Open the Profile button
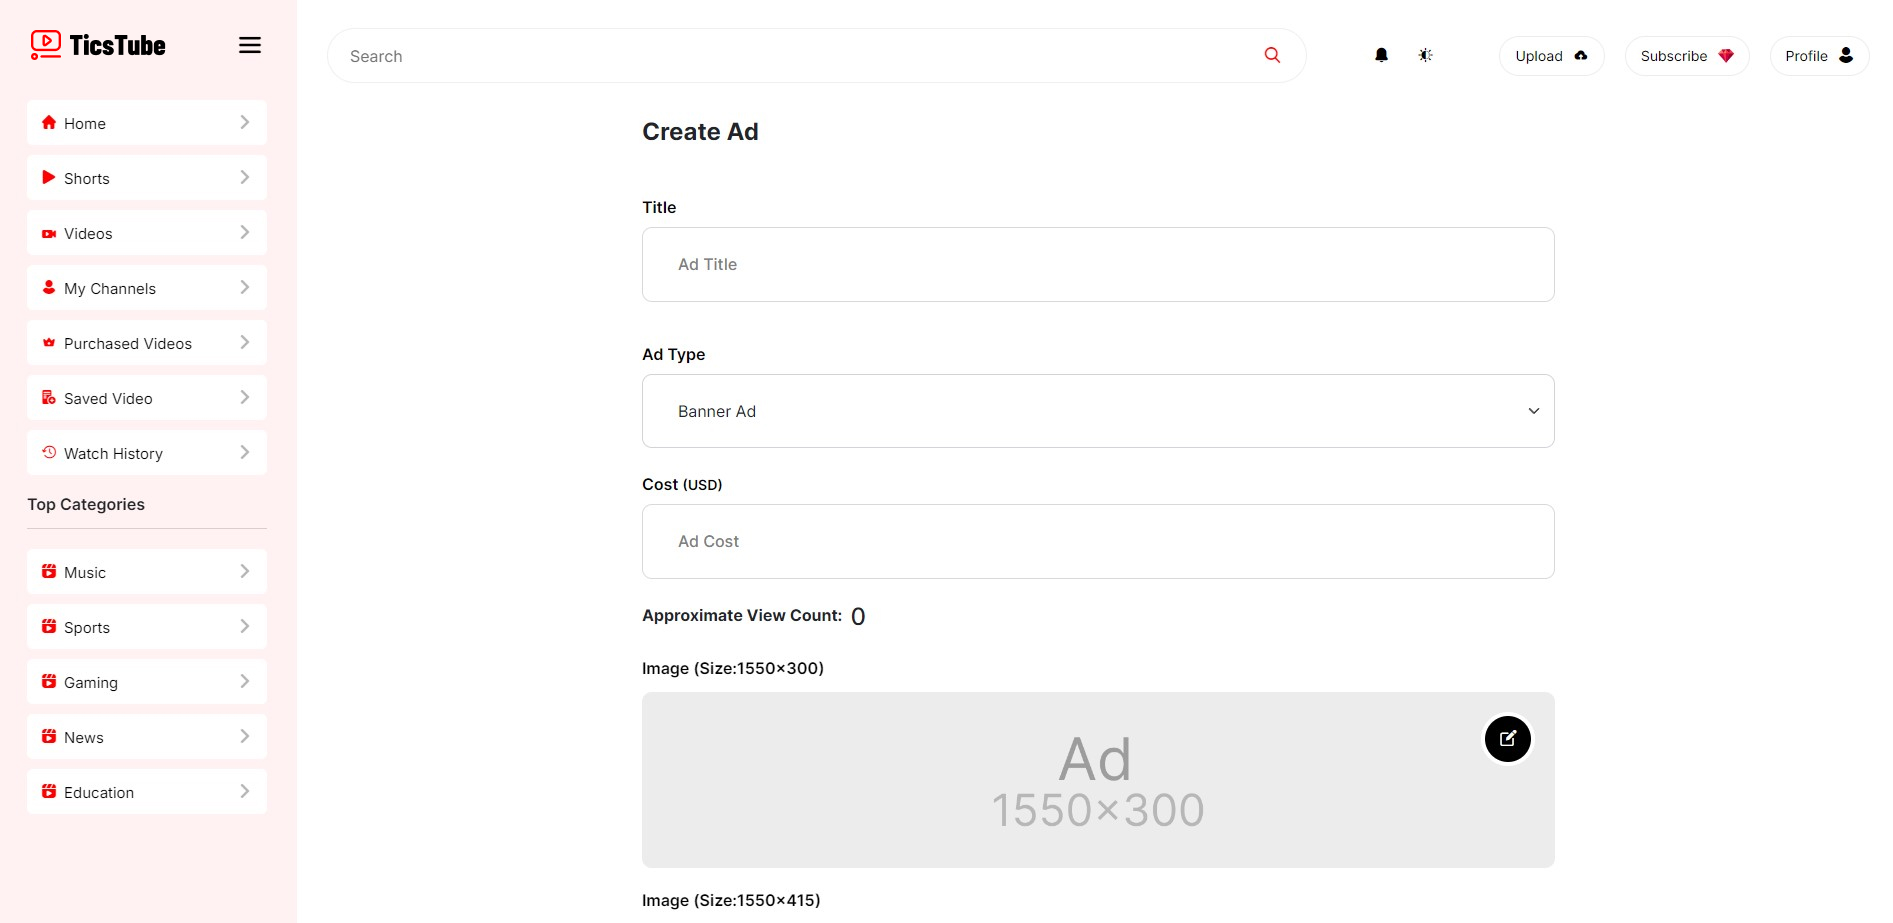Image resolution: width=1893 pixels, height=923 pixels. (1818, 56)
